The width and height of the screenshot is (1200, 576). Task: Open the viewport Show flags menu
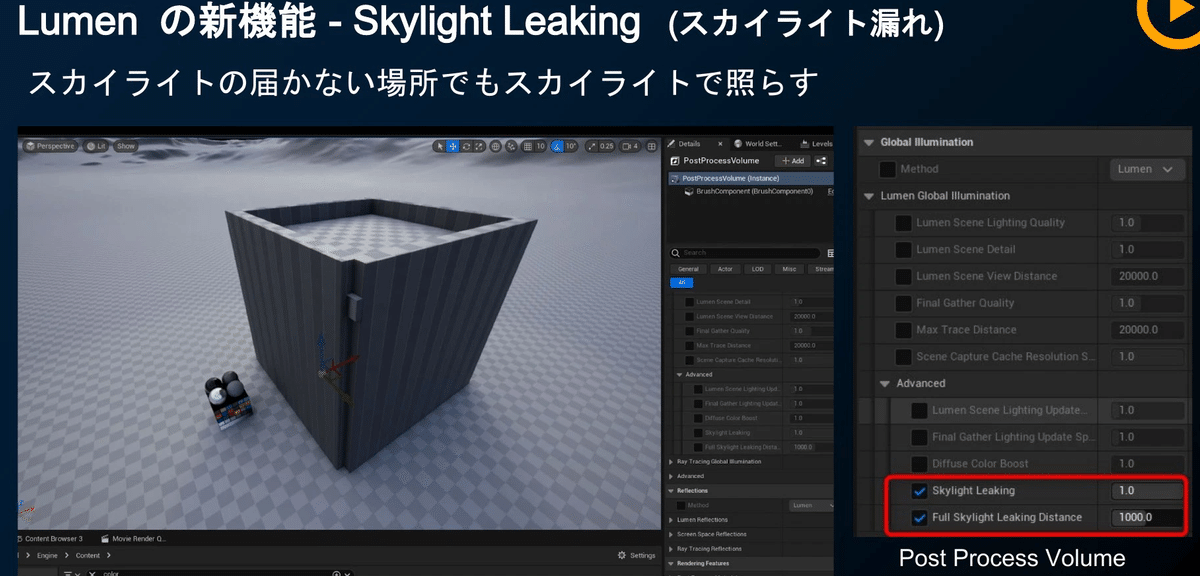click(x=125, y=146)
